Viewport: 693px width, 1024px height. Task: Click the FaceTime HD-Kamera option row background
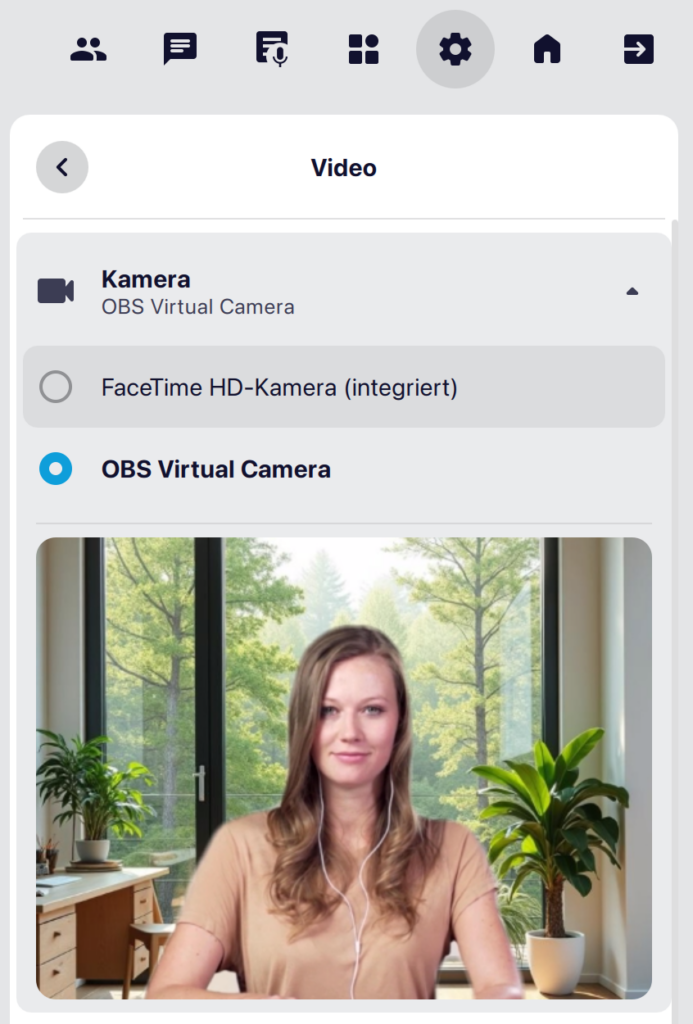(x=560, y=387)
